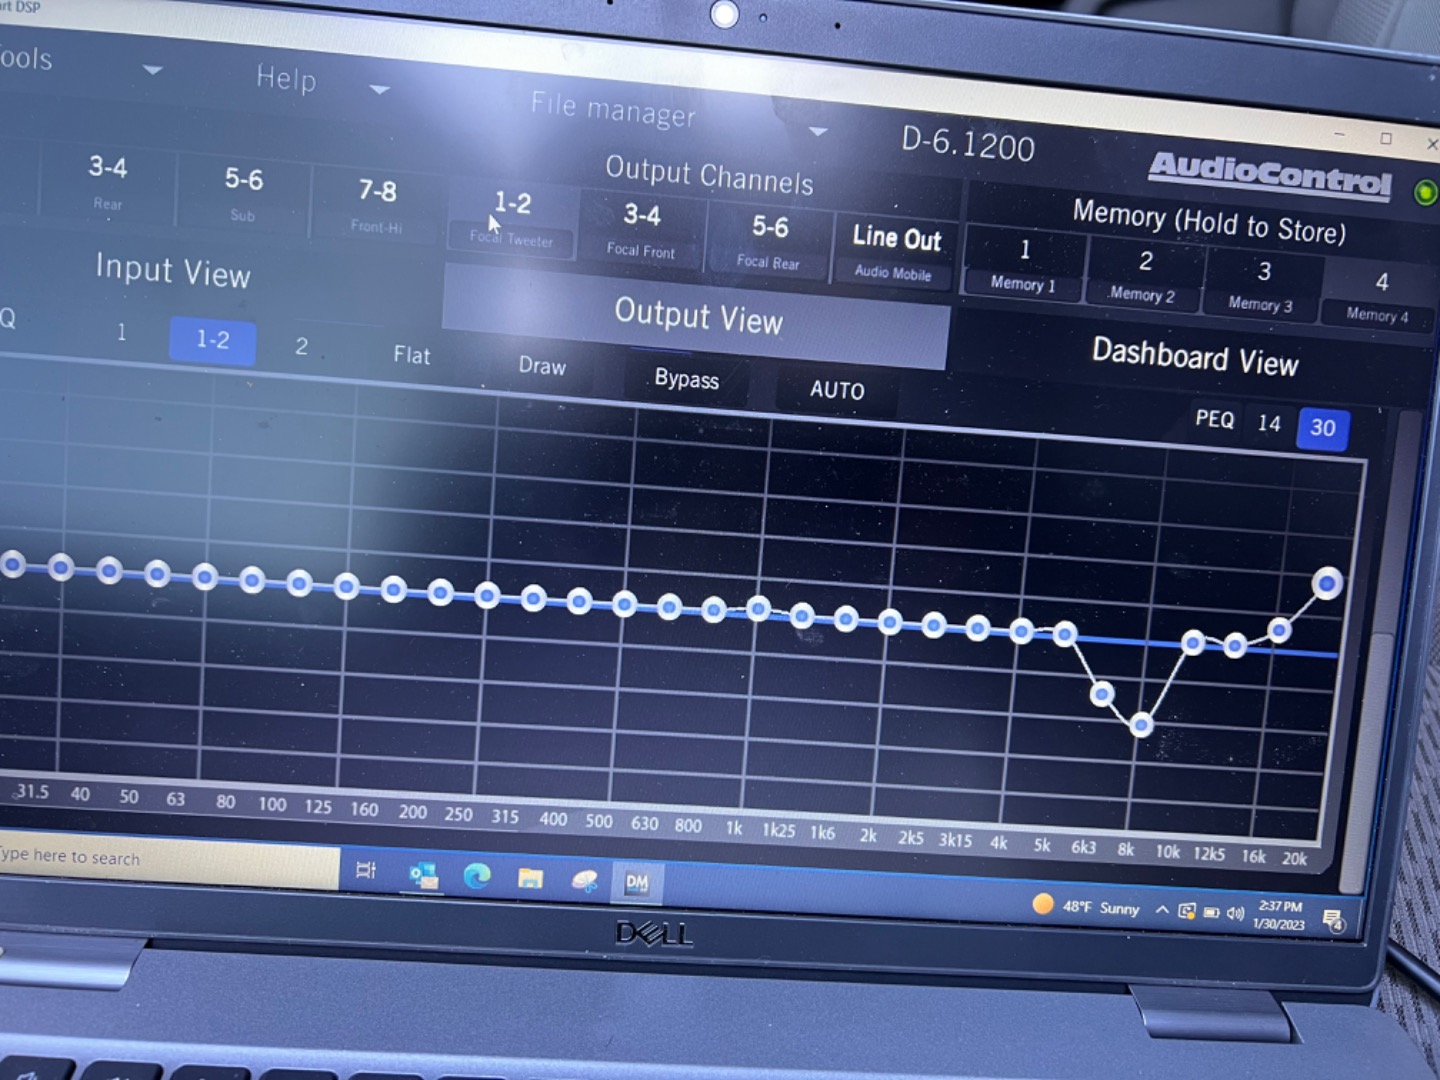Screen dimensions: 1440x1080
Task: Click the 6k3 band handle on the downslope
Action: [x=1102, y=693]
